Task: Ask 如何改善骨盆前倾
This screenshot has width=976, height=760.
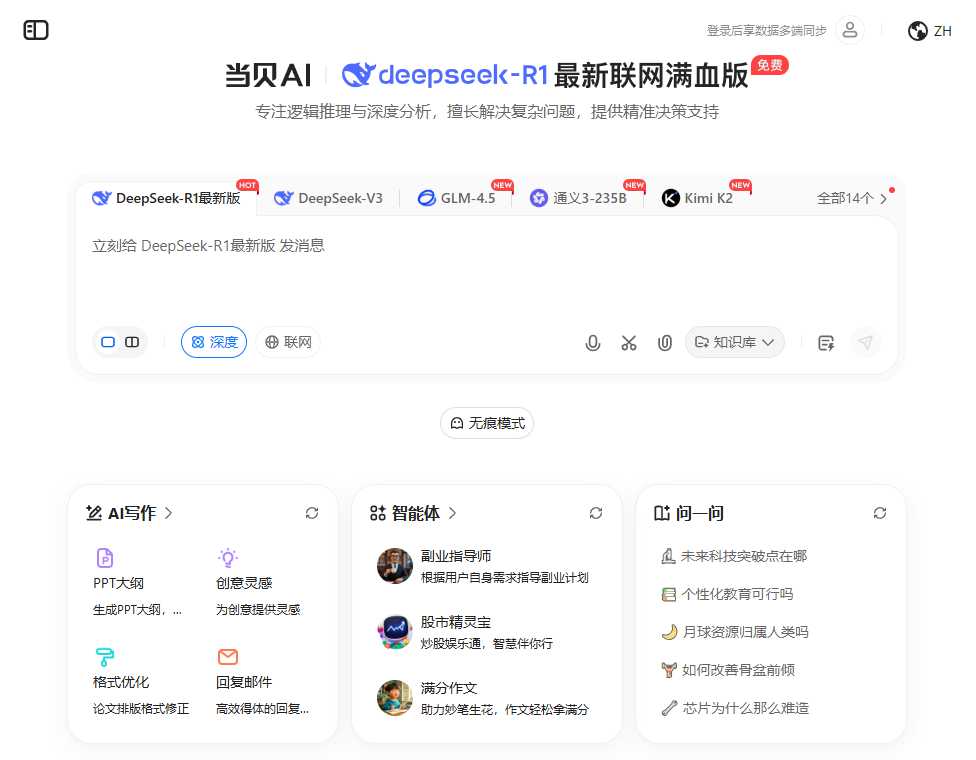Action: tap(728, 670)
